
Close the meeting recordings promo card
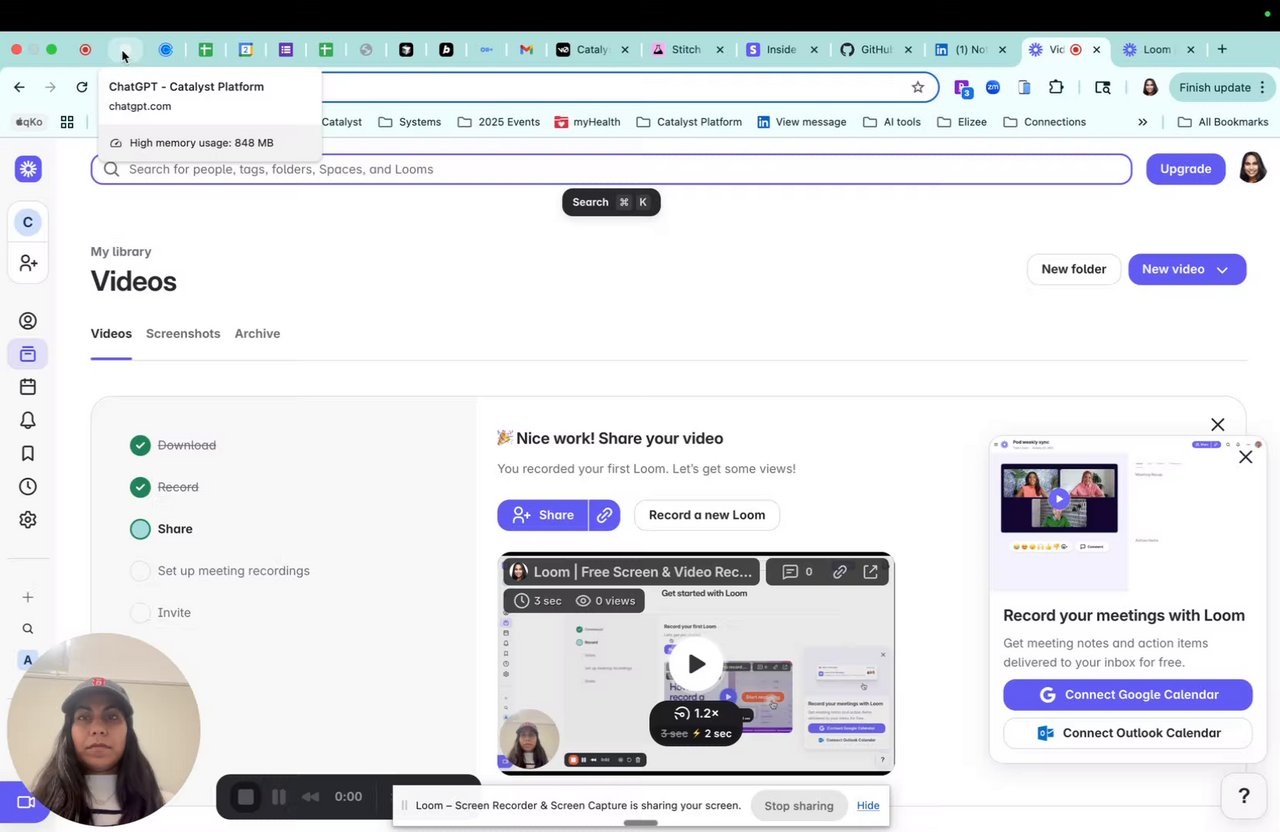(1245, 457)
